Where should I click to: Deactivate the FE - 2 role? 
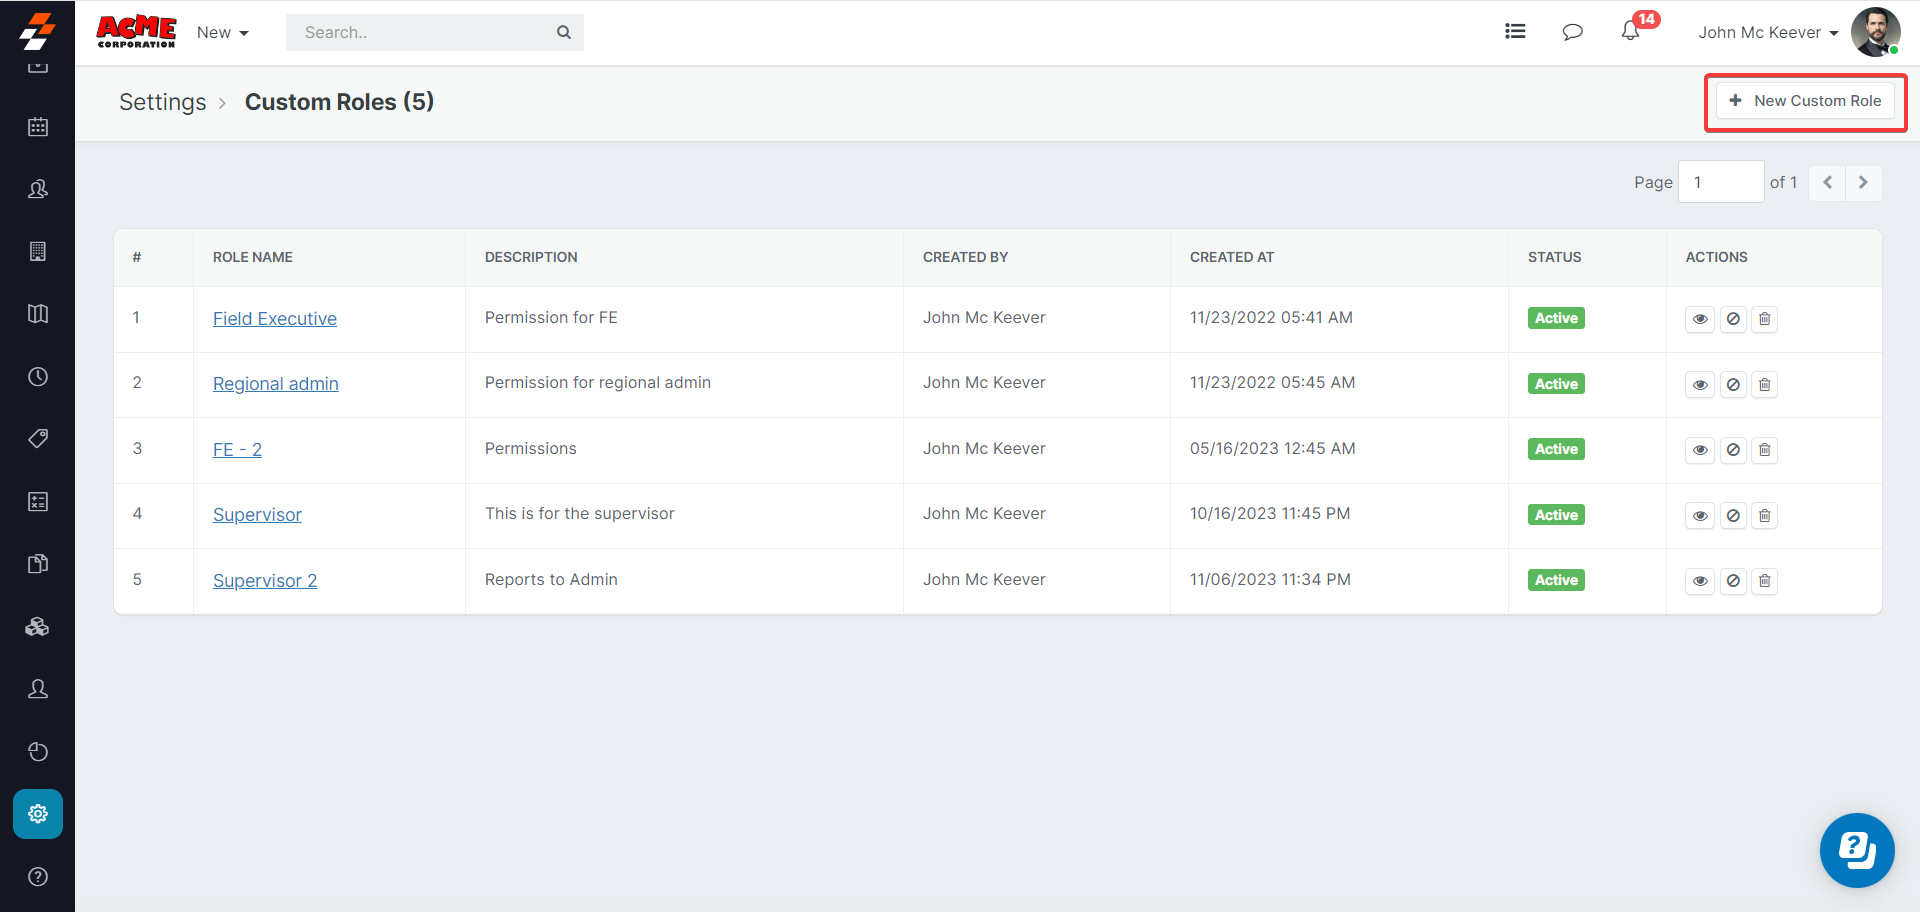tap(1733, 450)
